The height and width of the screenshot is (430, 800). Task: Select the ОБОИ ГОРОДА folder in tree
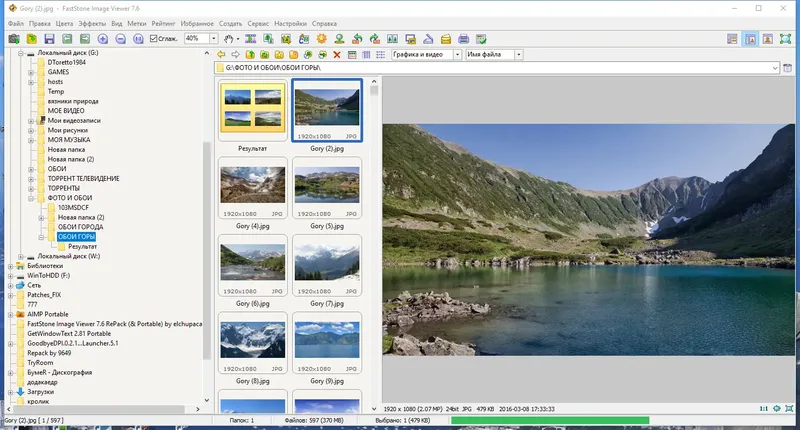coord(80,227)
